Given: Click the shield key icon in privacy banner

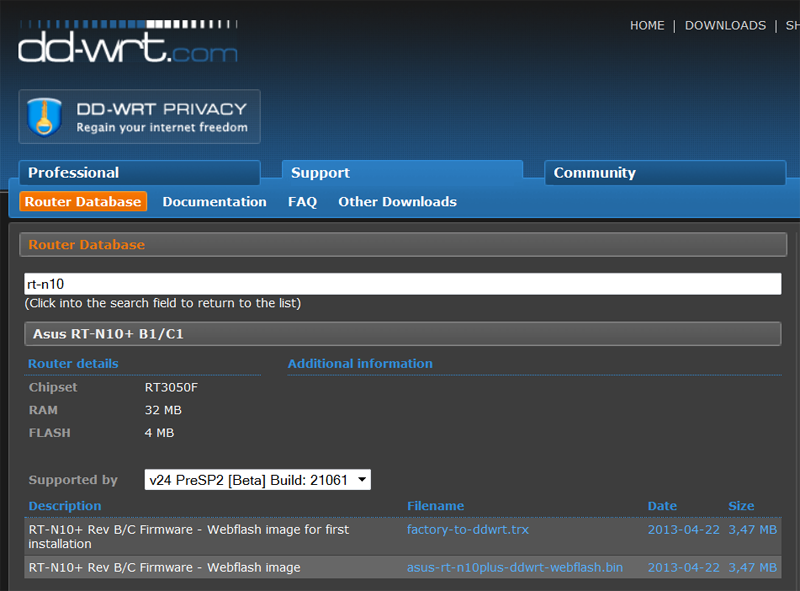Looking at the screenshot, I should click(x=44, y=117).
